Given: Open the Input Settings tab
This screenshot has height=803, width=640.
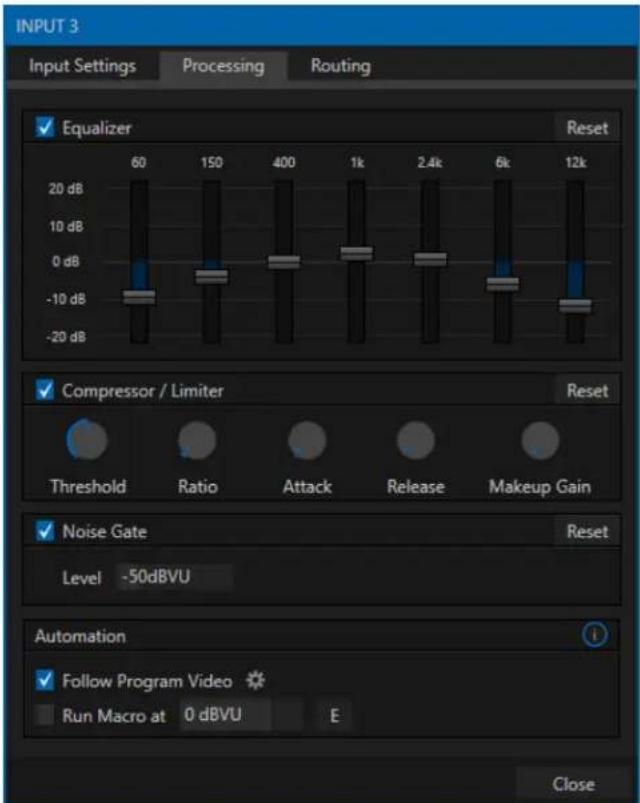Looking at the screenshot, I should (82, 66).
